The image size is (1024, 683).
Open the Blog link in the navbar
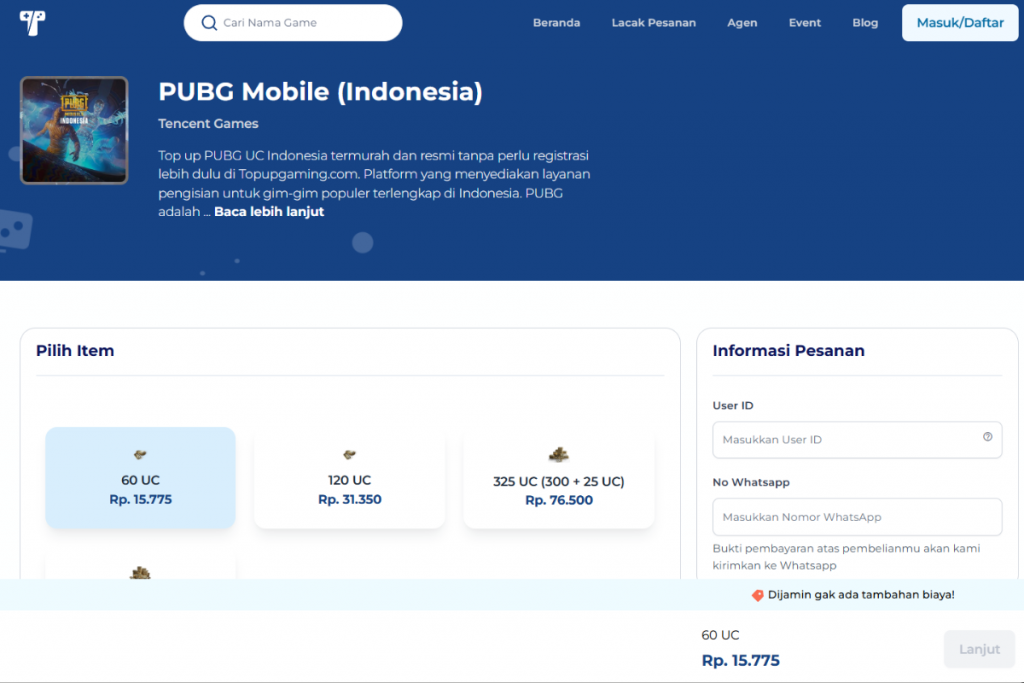tap(865, 23)
